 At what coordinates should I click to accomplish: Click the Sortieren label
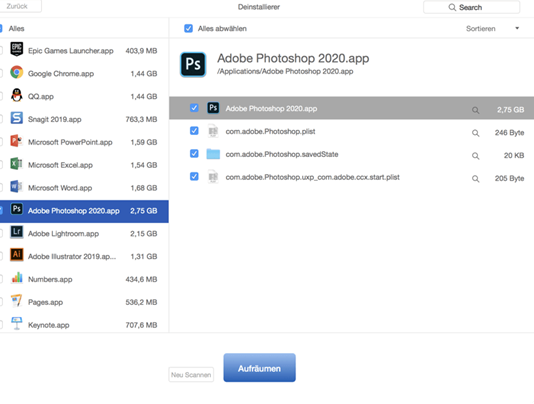481,29
